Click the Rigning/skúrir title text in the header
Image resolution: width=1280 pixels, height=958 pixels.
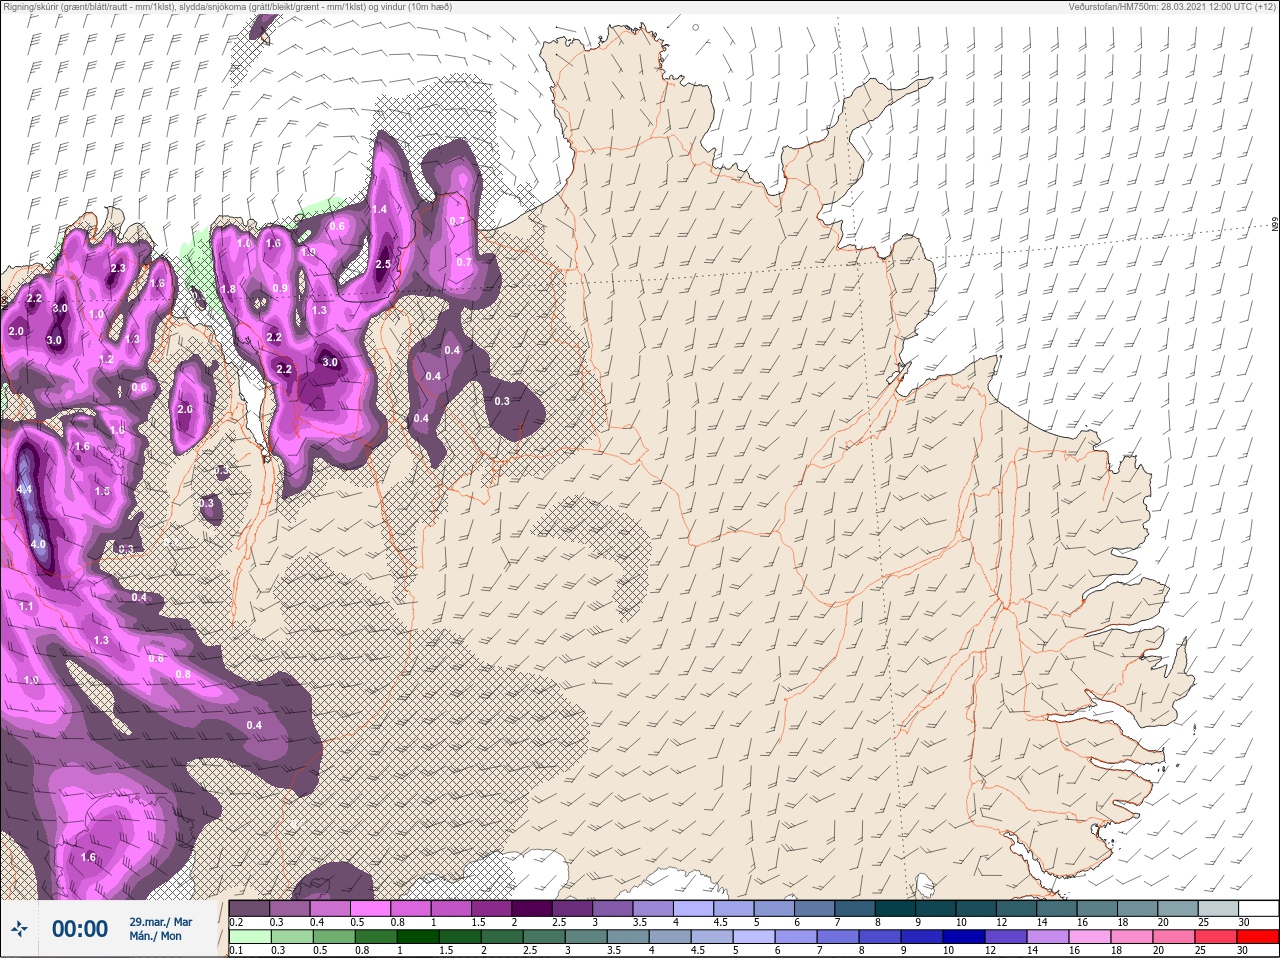(x=227, y=7)
